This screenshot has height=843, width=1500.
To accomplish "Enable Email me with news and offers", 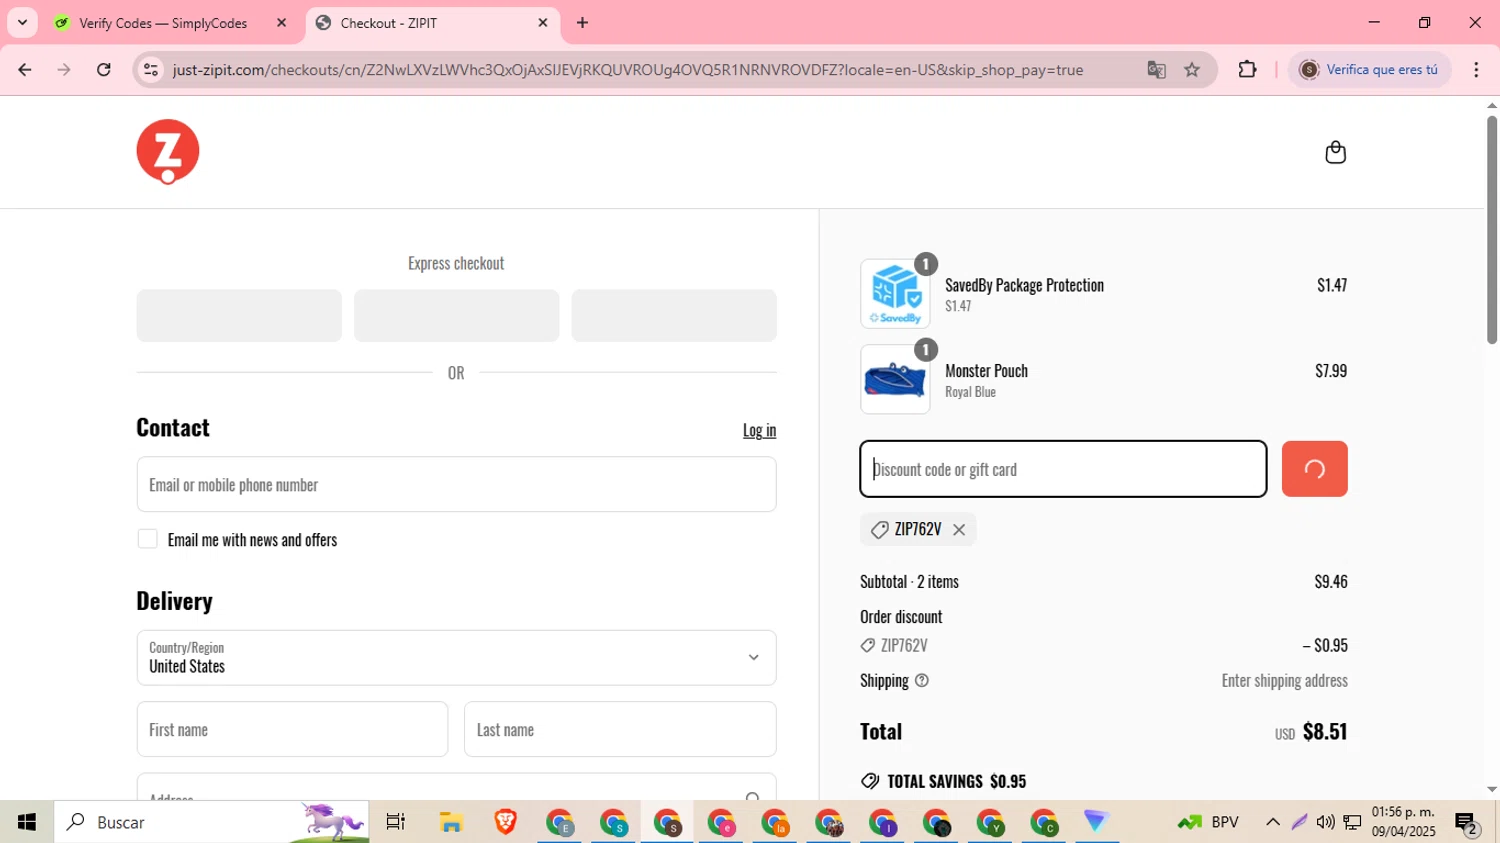I will click(148, 539).
